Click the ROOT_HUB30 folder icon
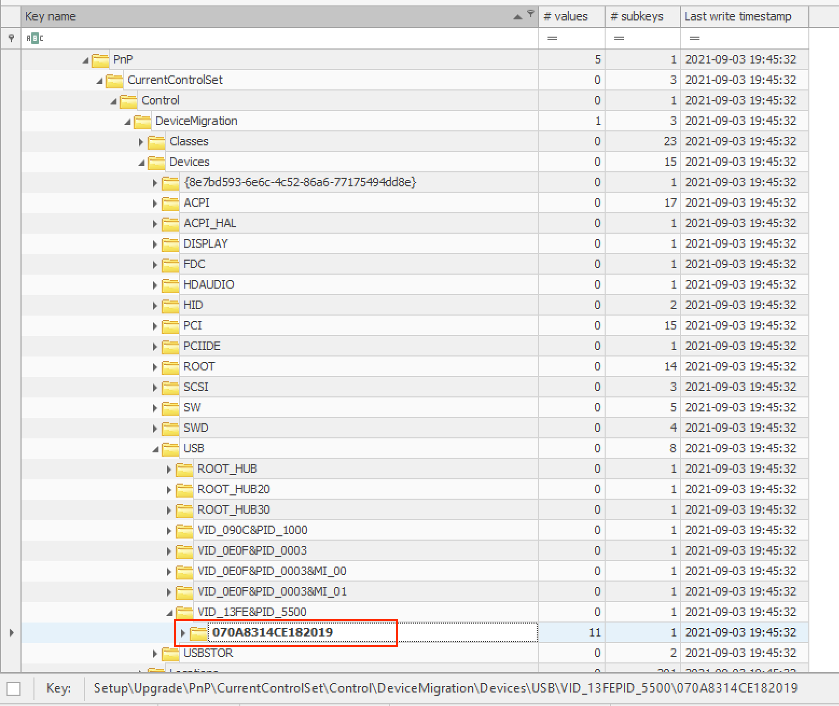The image size is (839, 706). click(x=184, y=510)
